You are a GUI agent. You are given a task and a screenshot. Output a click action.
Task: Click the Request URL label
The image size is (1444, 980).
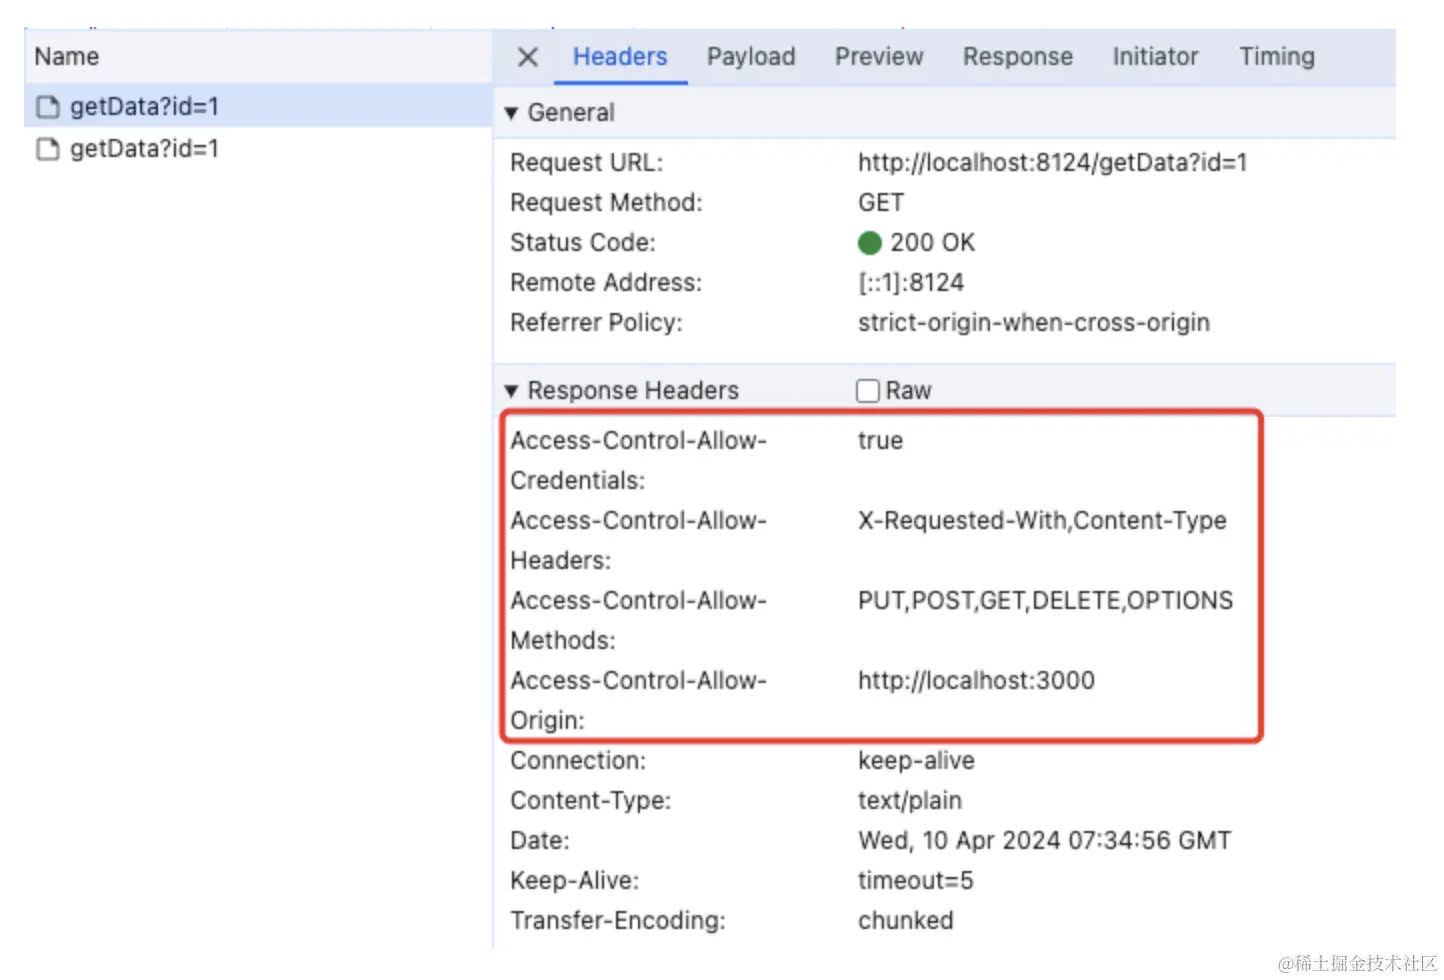(586, 163)
